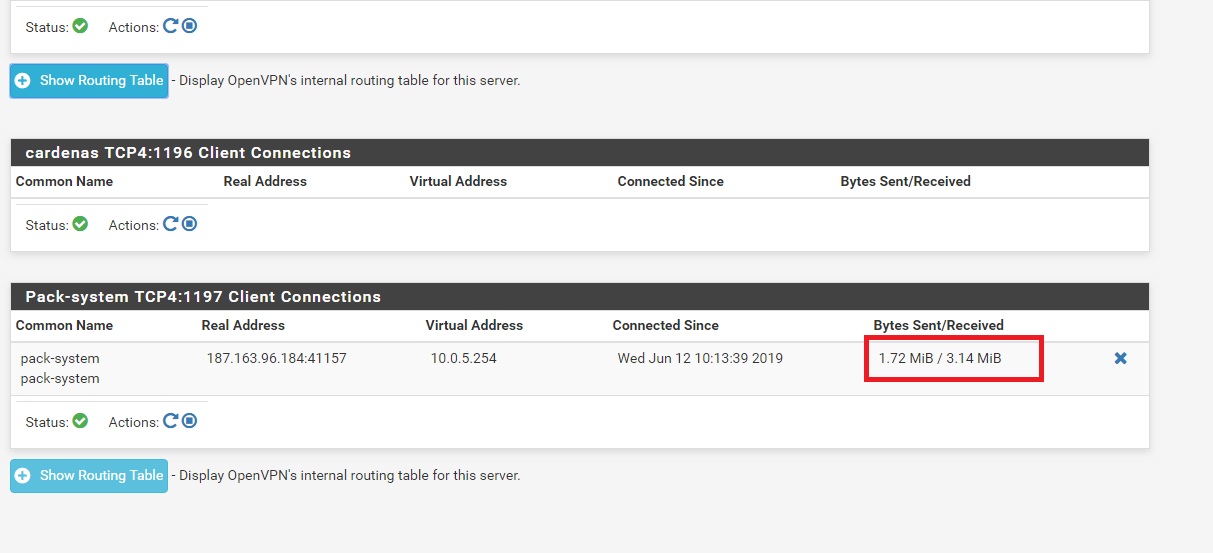Click Common Name column header in cardenas table
The height and width of the screenshot is (553, 1213).
point(64,182)
